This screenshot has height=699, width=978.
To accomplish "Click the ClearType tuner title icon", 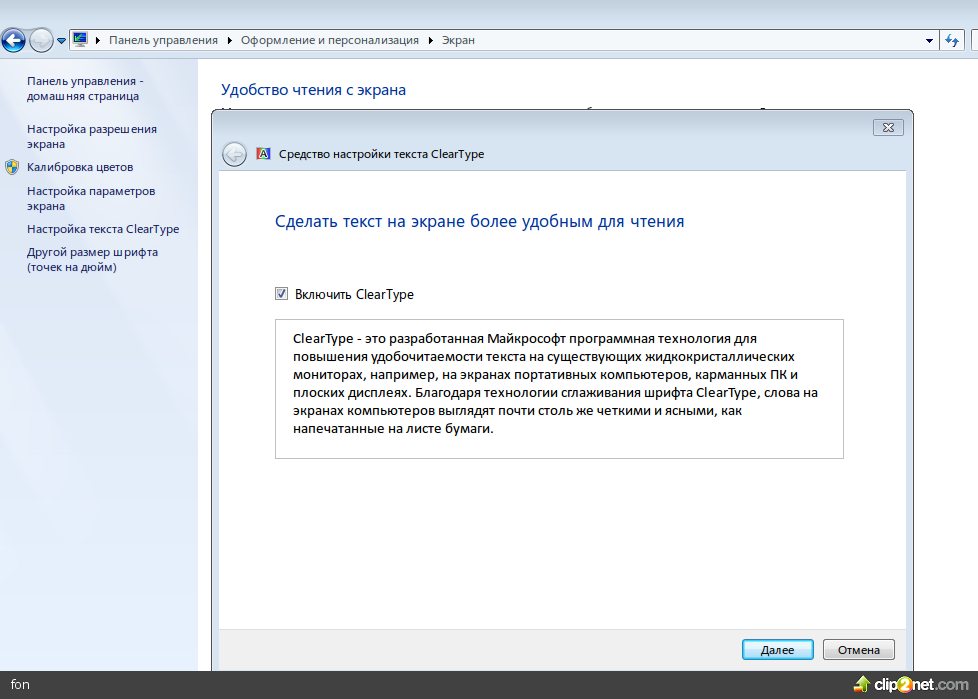I will pyautogui.click(x=264, y=154).
